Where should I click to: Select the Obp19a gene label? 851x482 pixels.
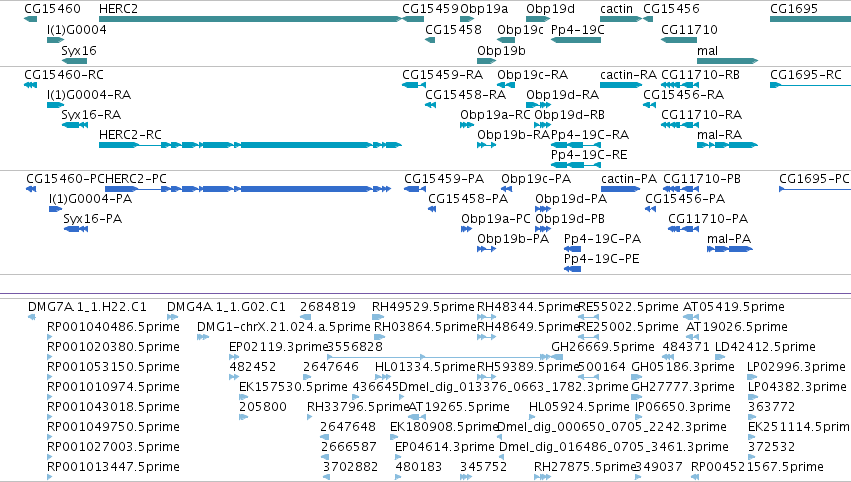point(484,9)
